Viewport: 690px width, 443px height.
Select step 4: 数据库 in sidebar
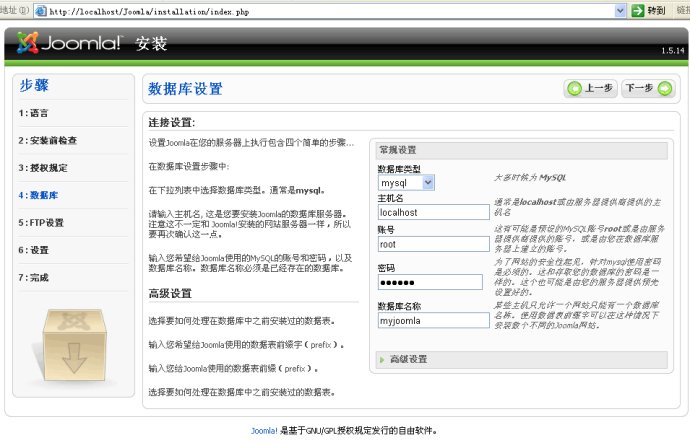[x=38, y=195]
